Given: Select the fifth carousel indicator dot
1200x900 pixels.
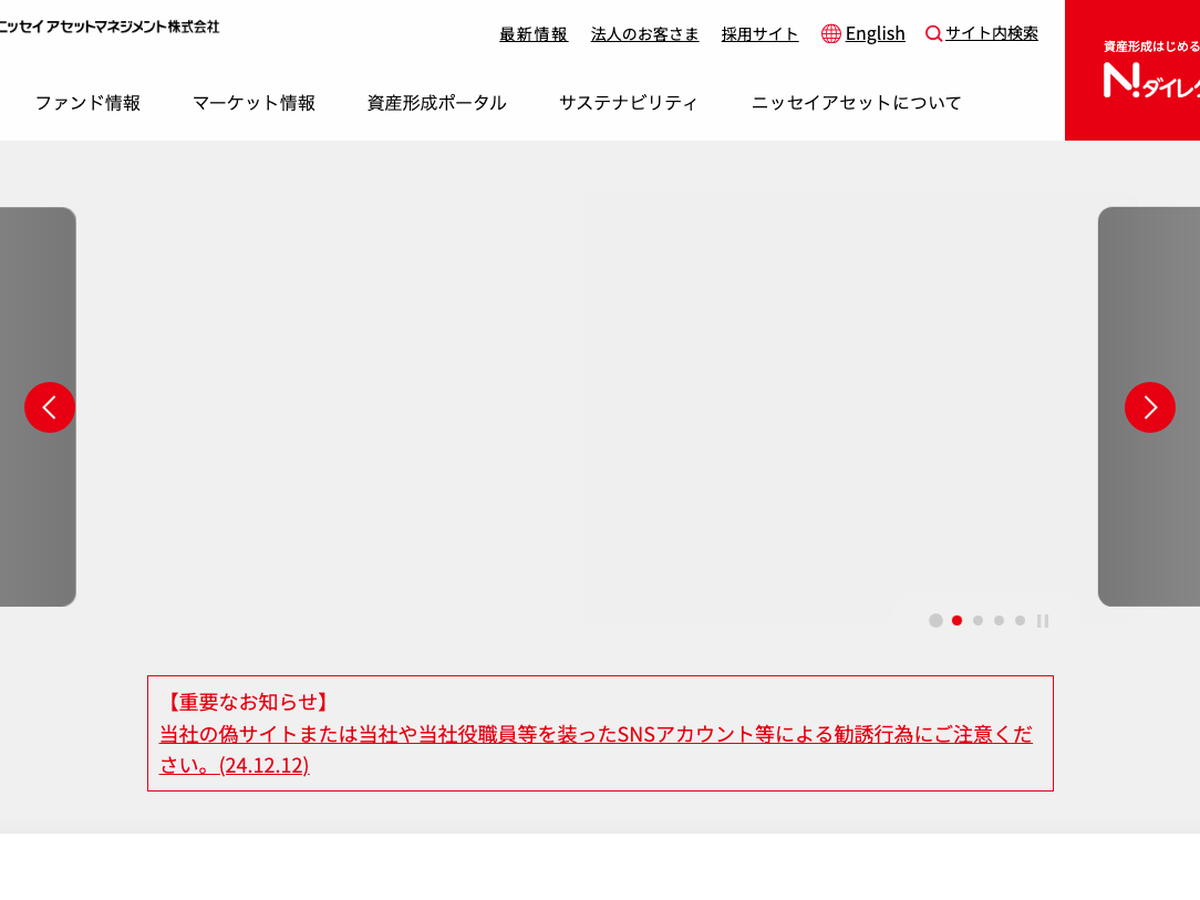Looking at the screenshot, I should tap(1020, 621).
